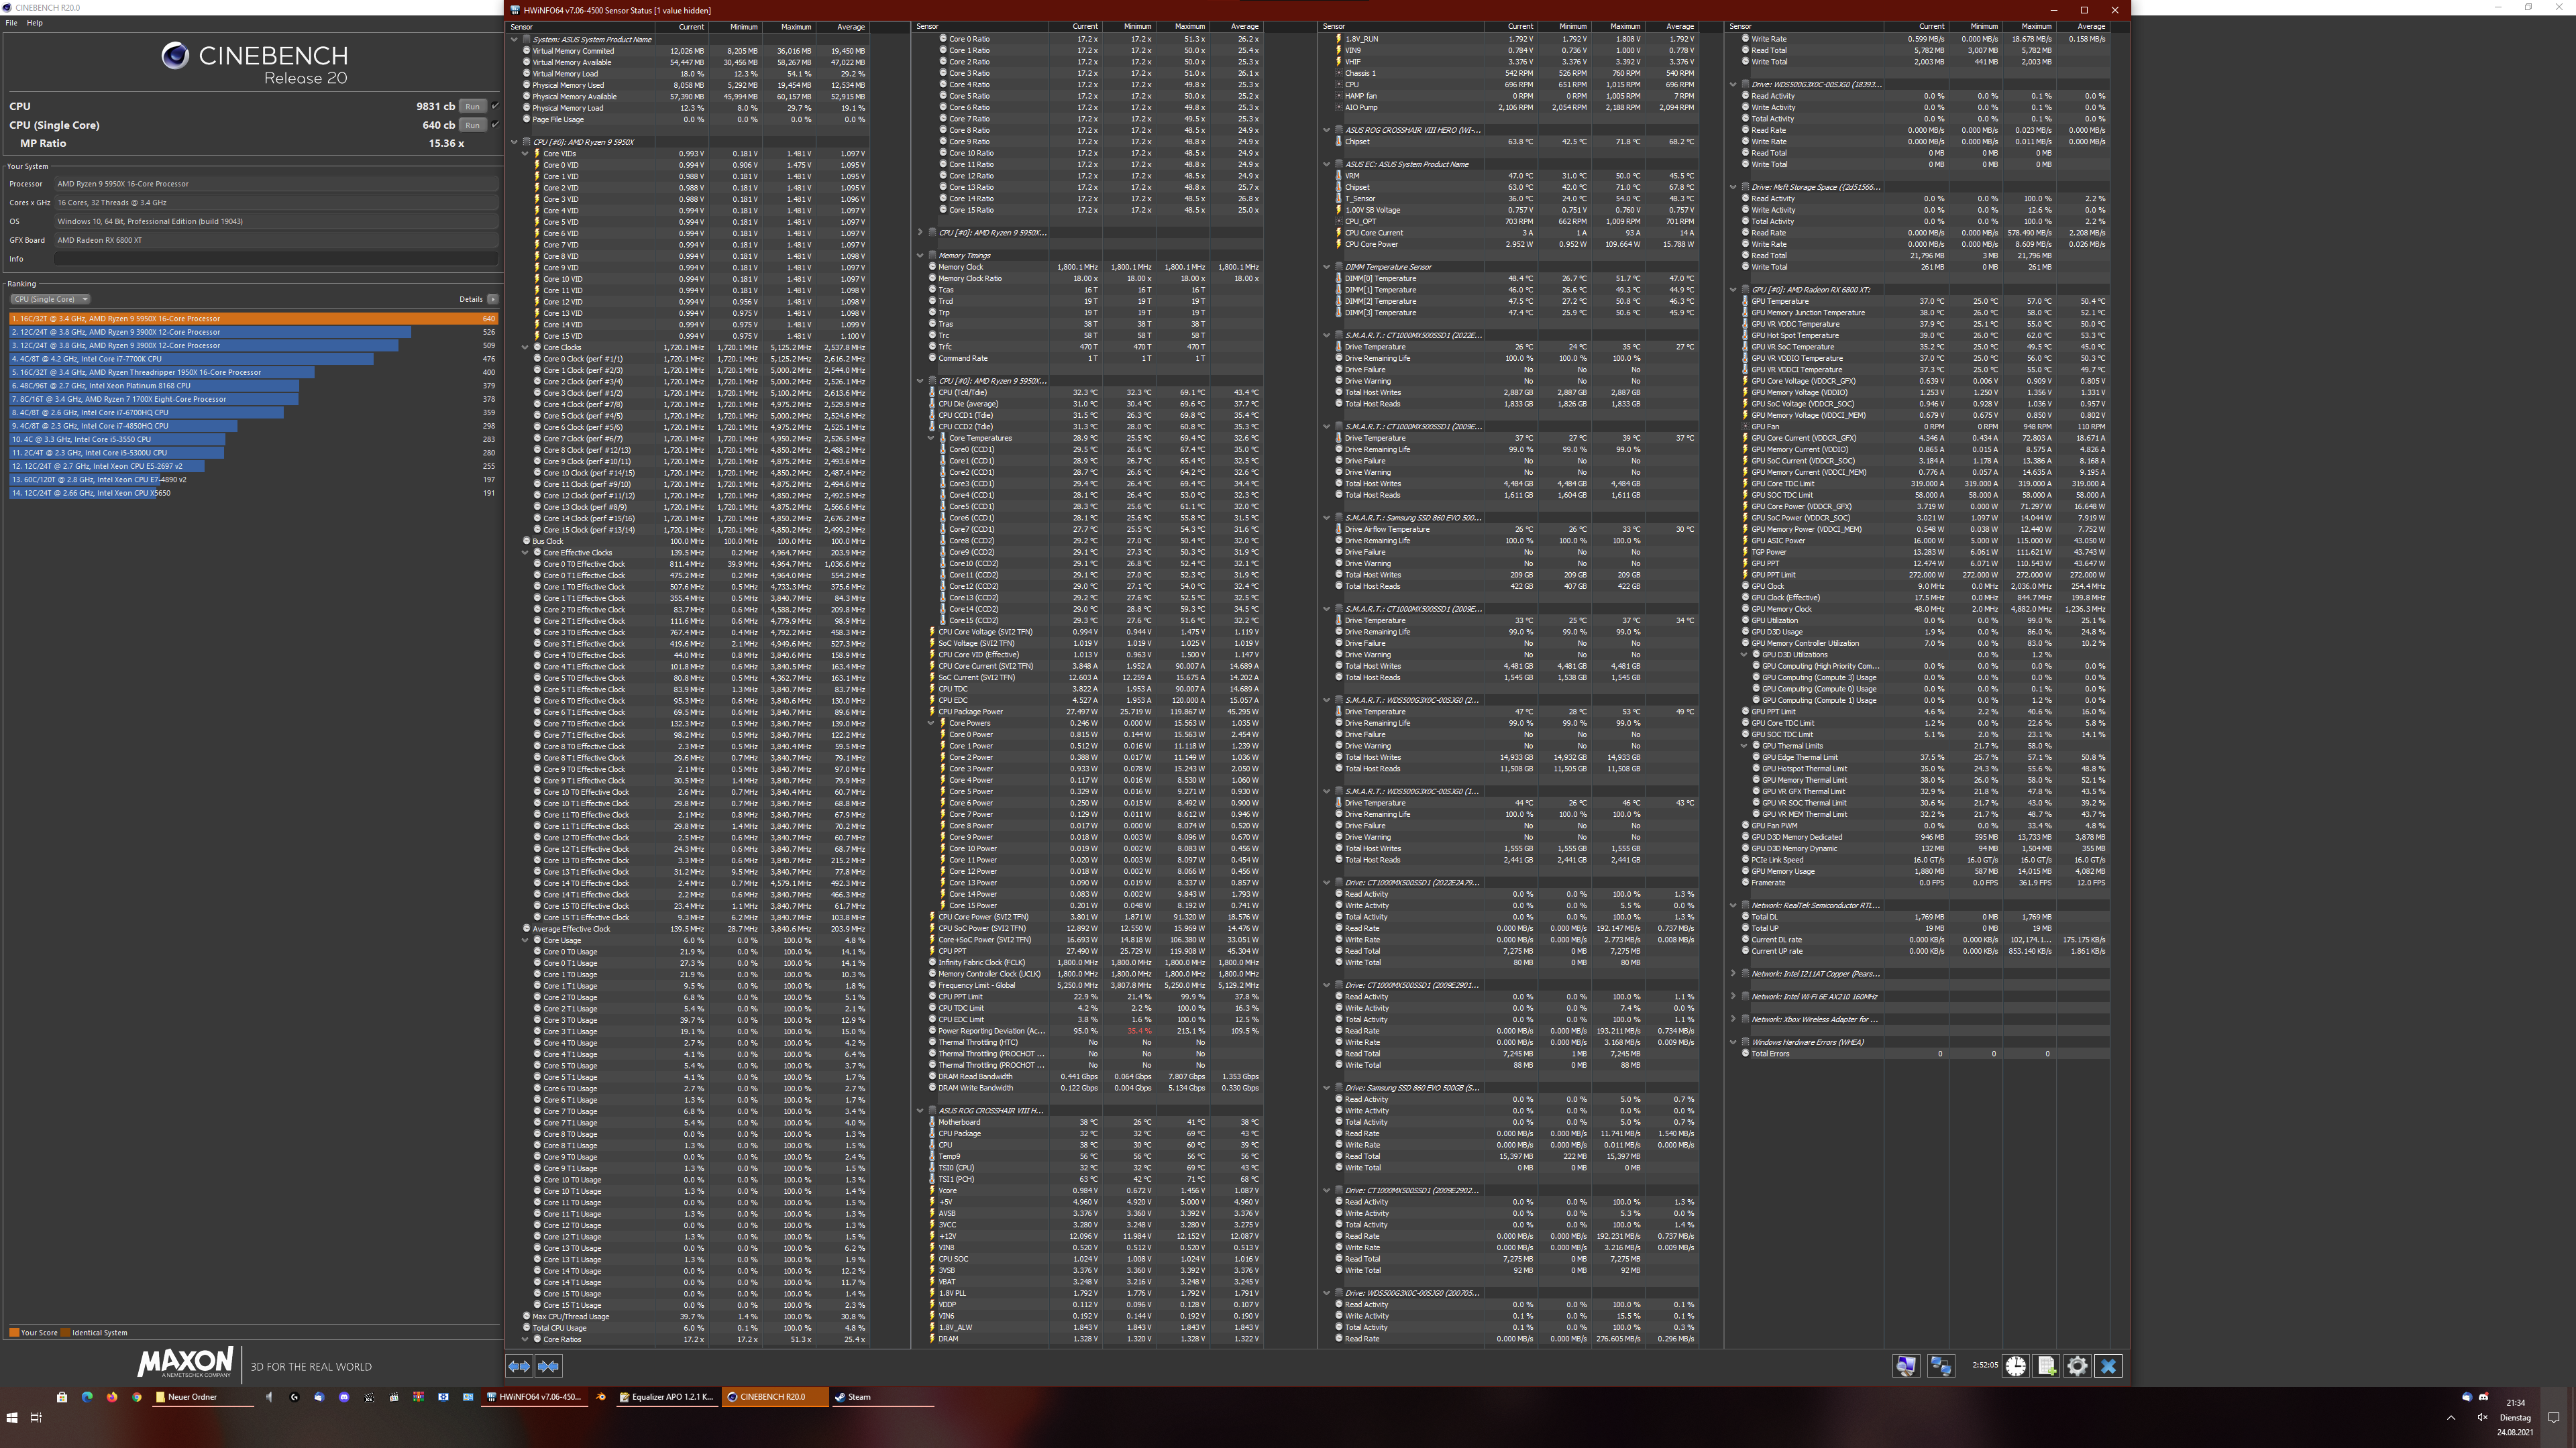Open the File menu in Cinebench
Viewport: 2576px width, 1448px height.
click(11, 23)
